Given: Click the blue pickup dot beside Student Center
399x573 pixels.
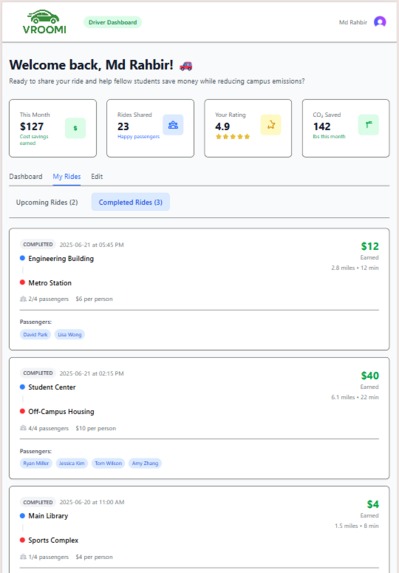Looking at the screenshot, I should click(22, 387).
